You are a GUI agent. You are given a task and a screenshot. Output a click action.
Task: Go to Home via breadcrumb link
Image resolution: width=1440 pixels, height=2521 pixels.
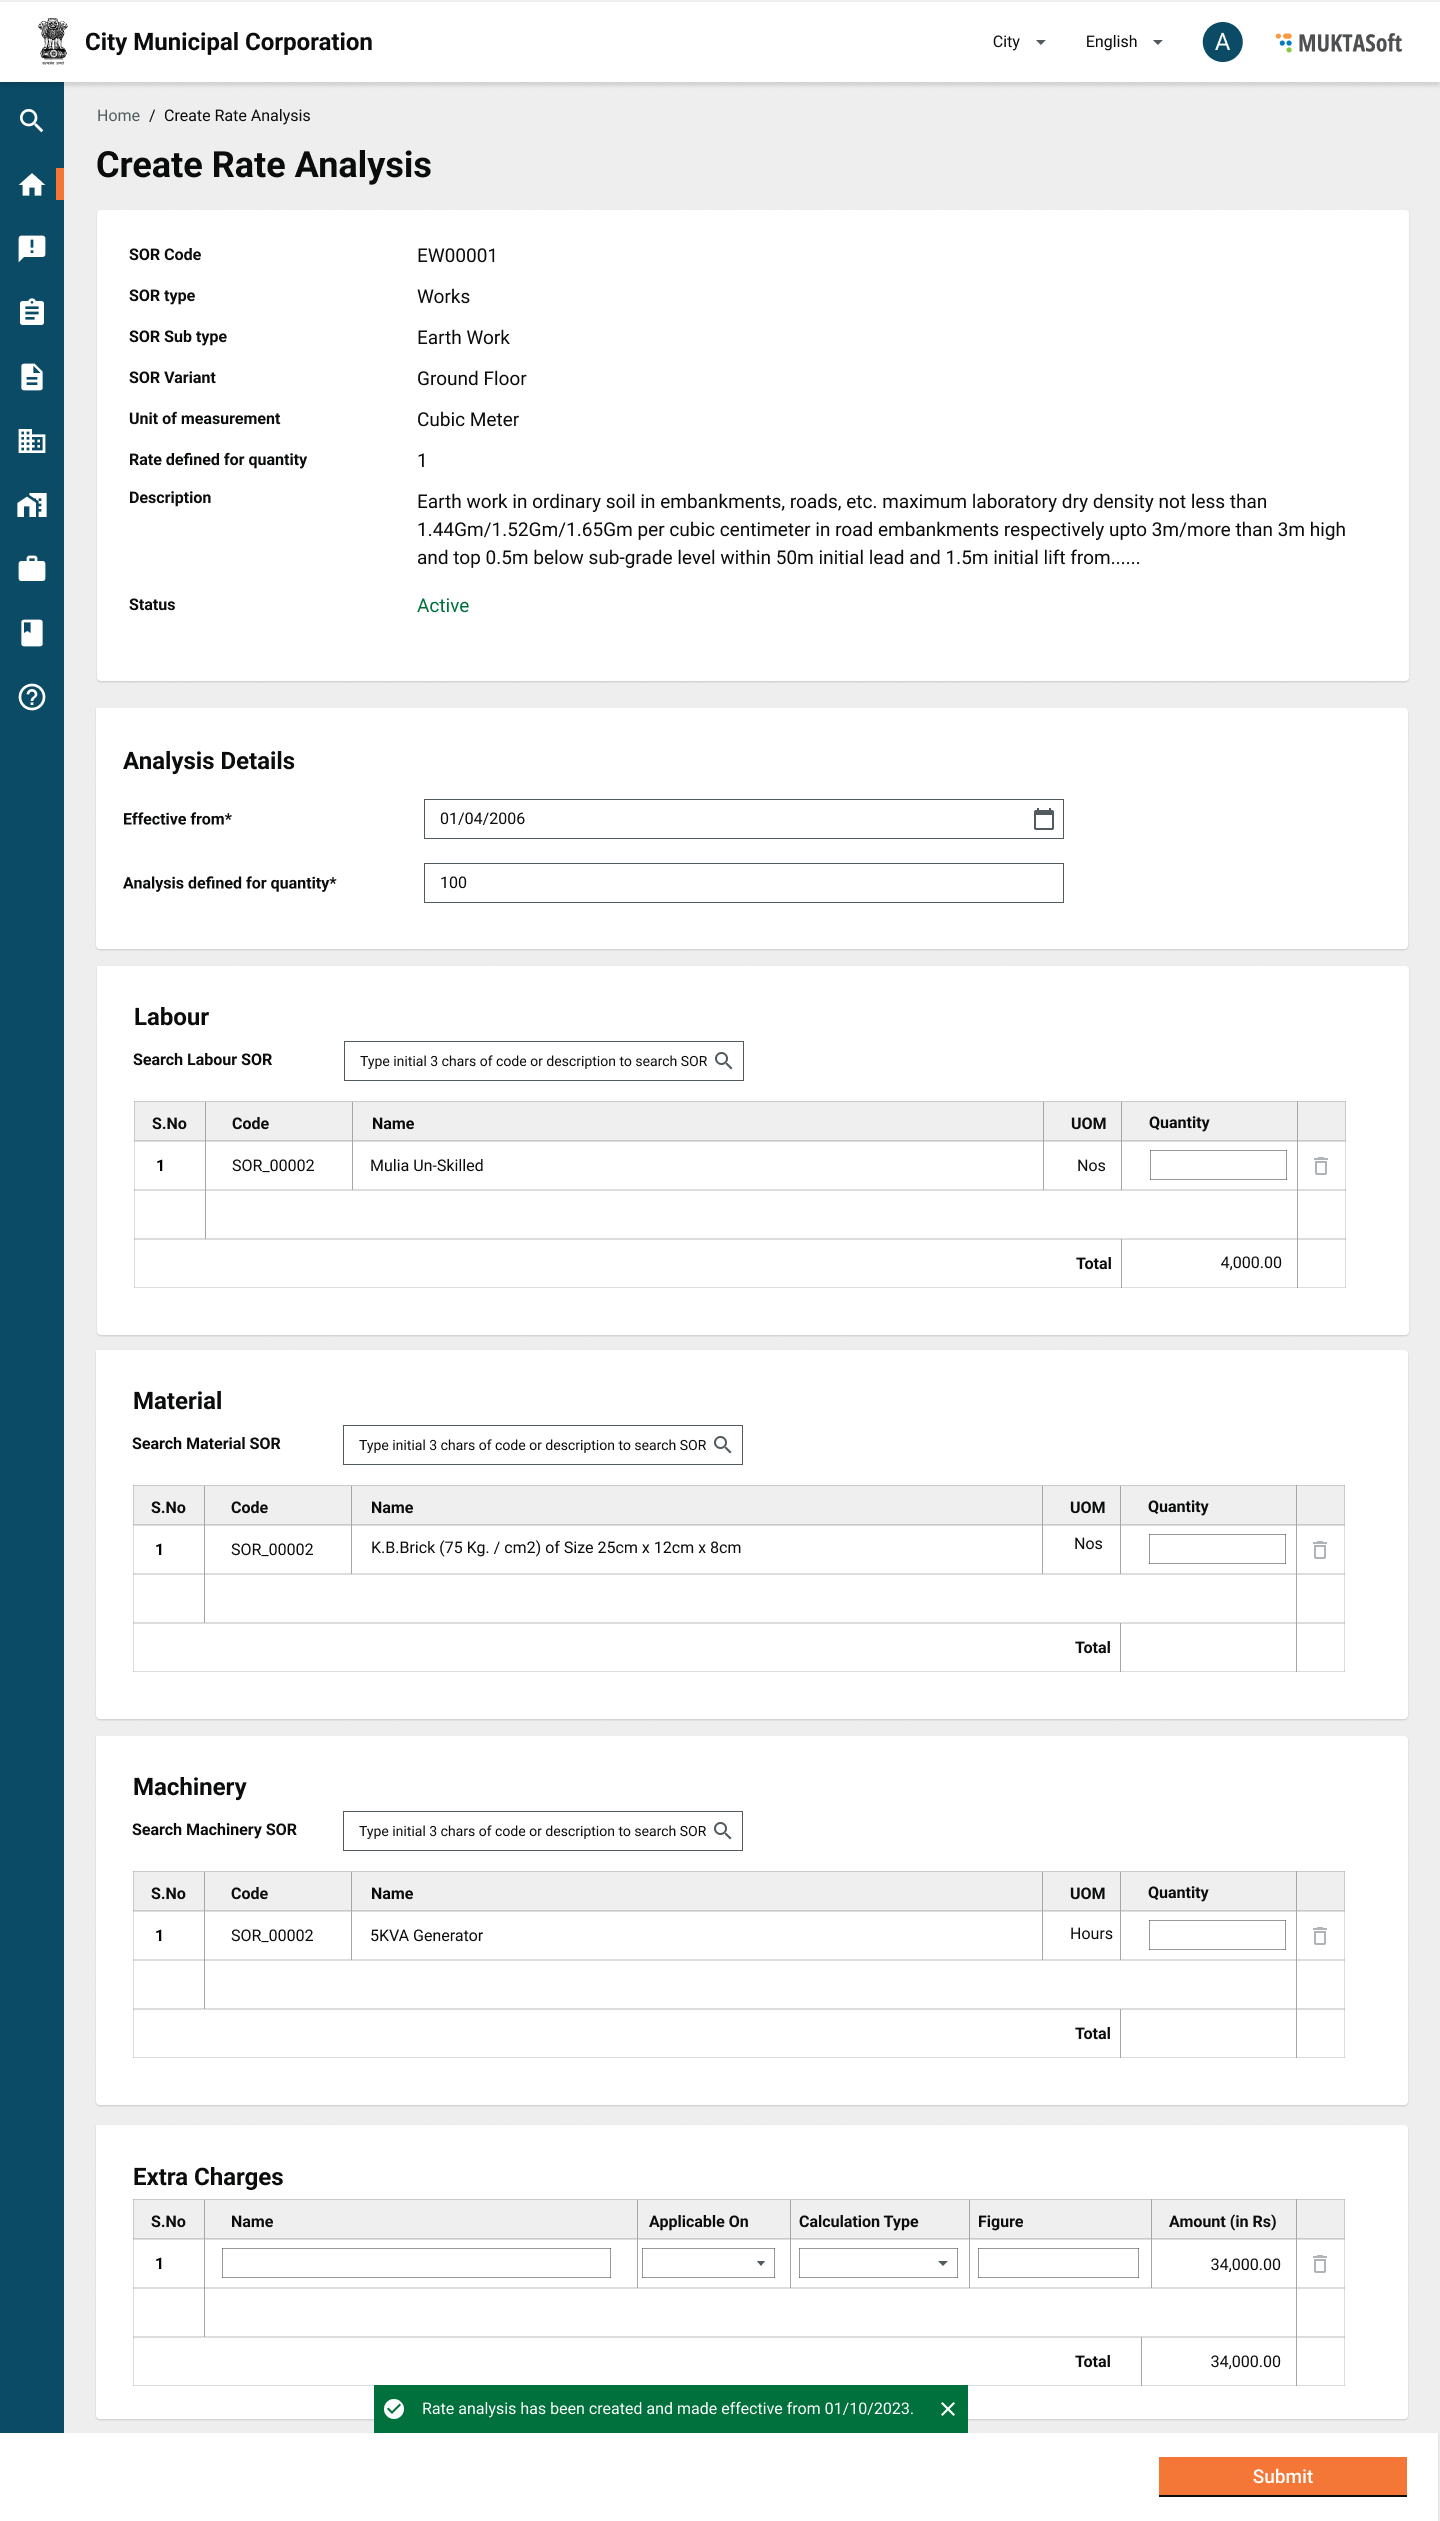[118, 116]
